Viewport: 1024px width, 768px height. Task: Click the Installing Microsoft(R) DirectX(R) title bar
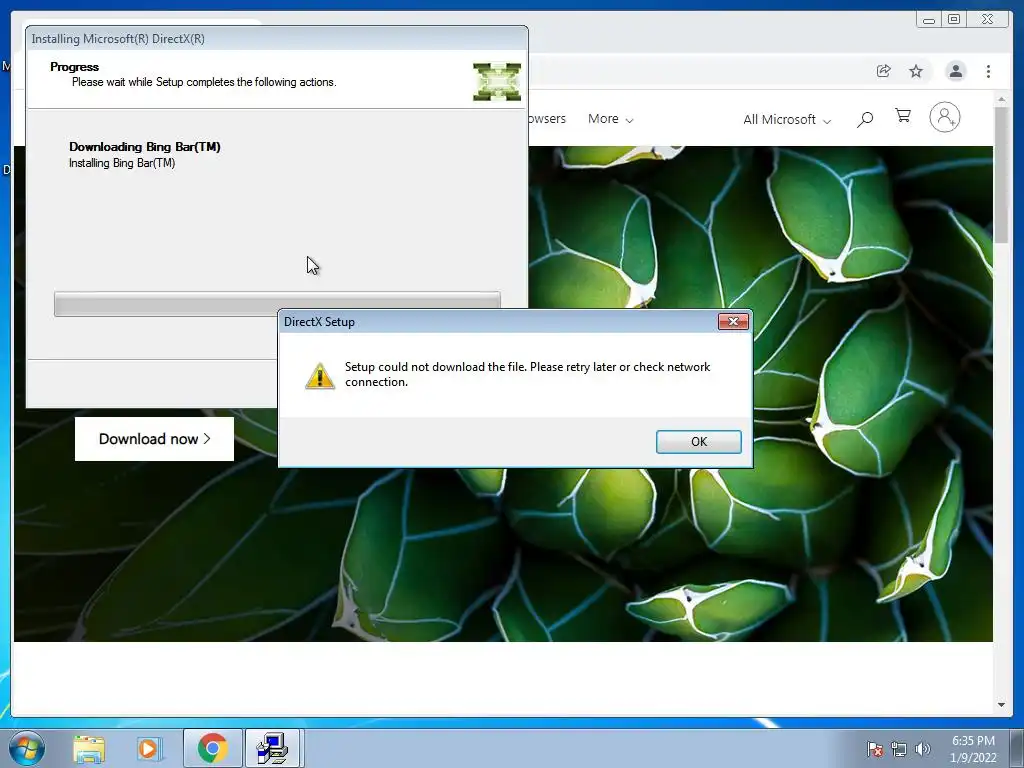click(x=277, y=39)
